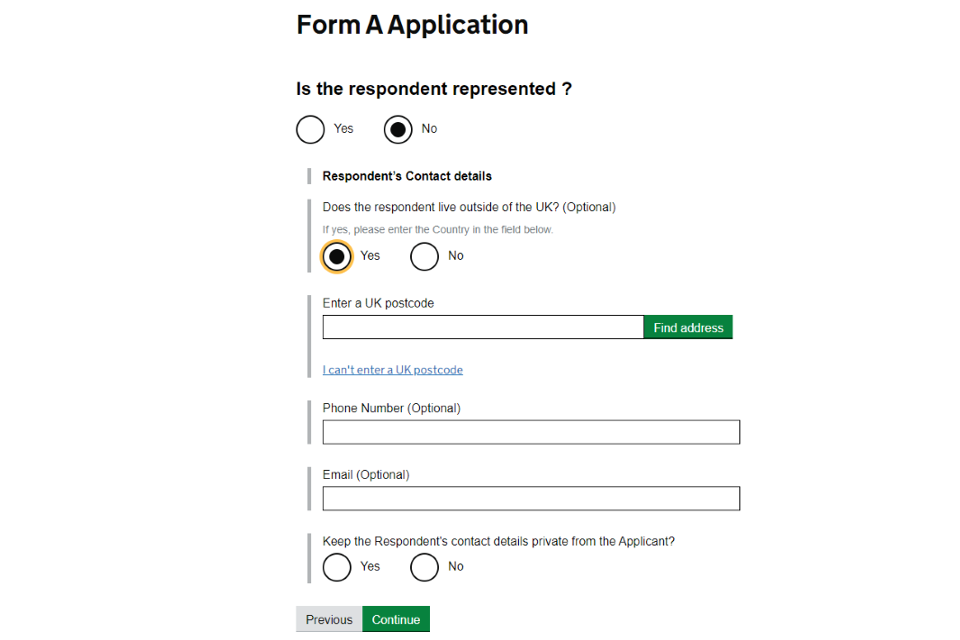Image resolution: width=960 pixels, height=640 pixels.
Task: Select Yes to keep contact details private
Action: pos(337,567)
